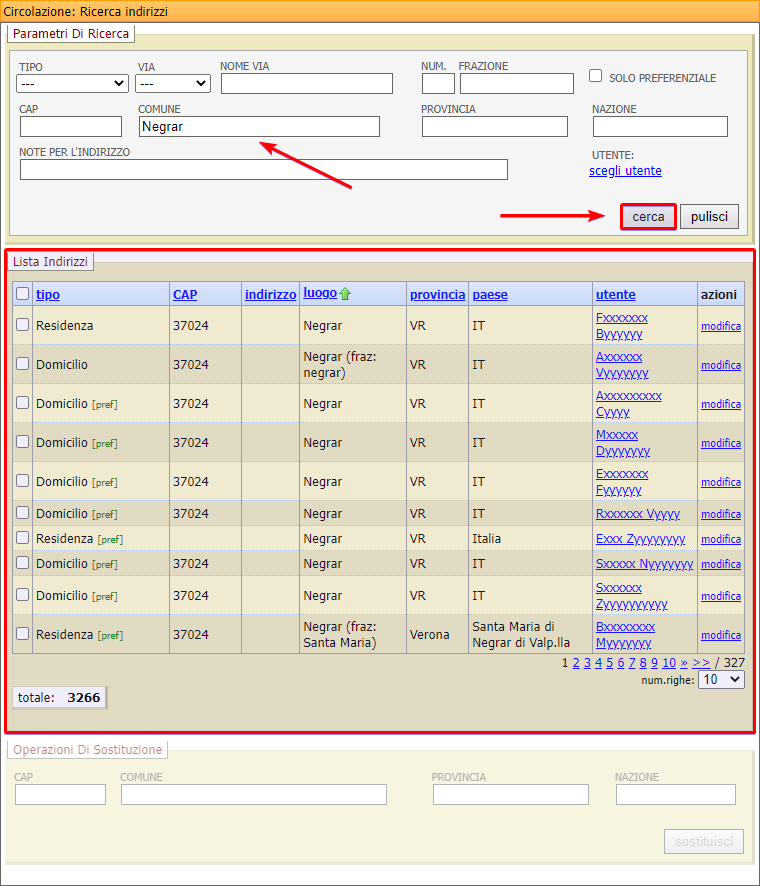The height and width of the screenshot is (886, 760).
Task: Sort the list by utente column
Action: tap(615, 294)
